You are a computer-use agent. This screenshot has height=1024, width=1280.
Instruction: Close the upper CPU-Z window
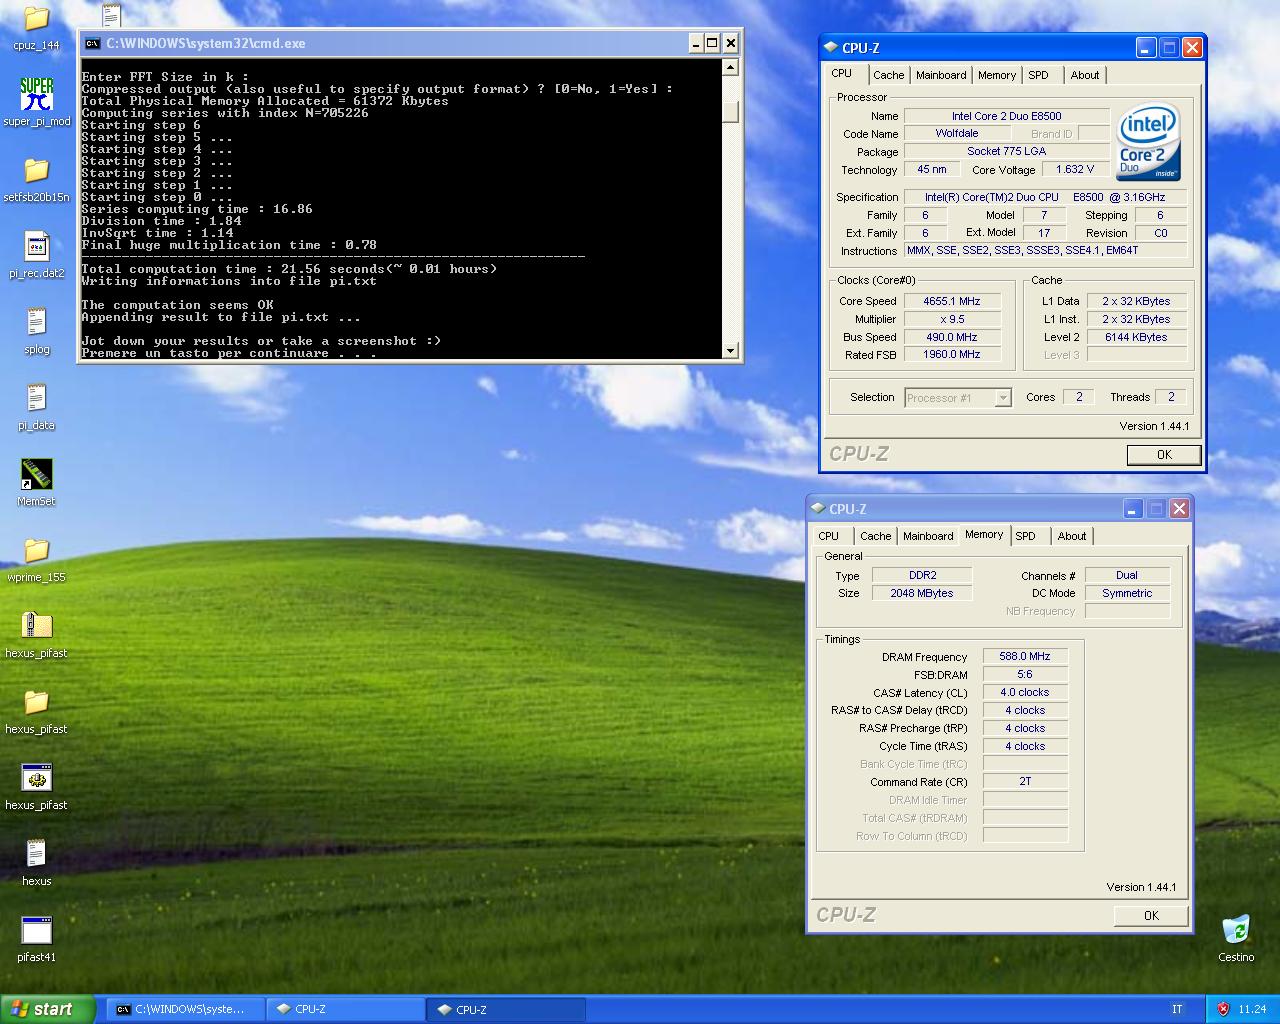[1192, 47]
